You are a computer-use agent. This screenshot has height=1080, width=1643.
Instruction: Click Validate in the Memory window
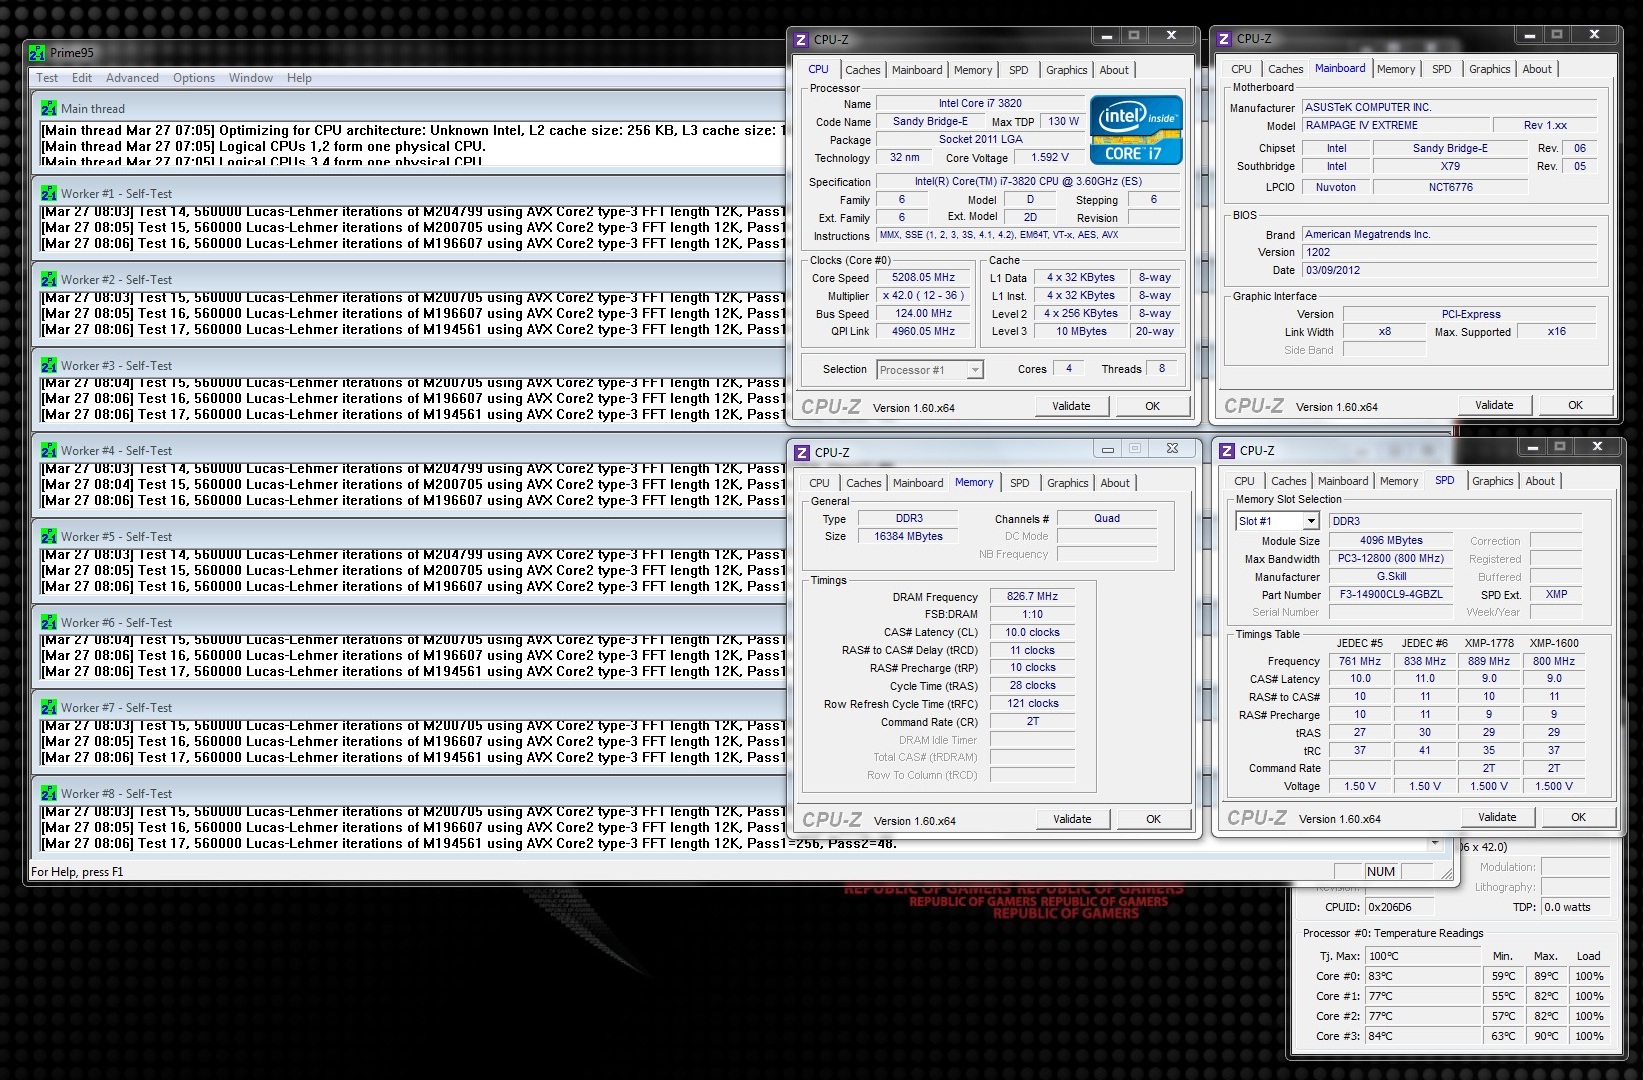tap(1072, 819)
